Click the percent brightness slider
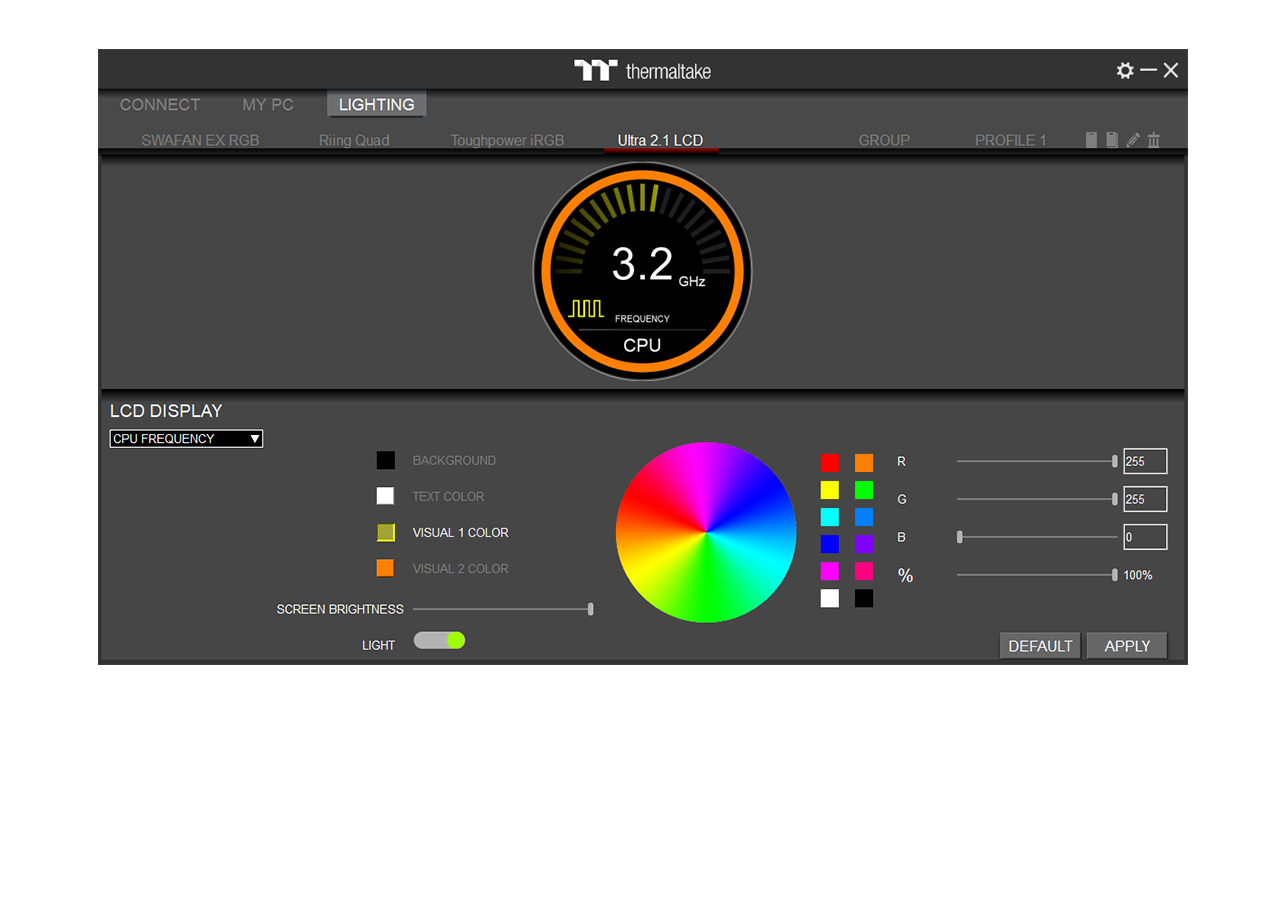This screenshot has width=1280, height=900. point(1037,575)
